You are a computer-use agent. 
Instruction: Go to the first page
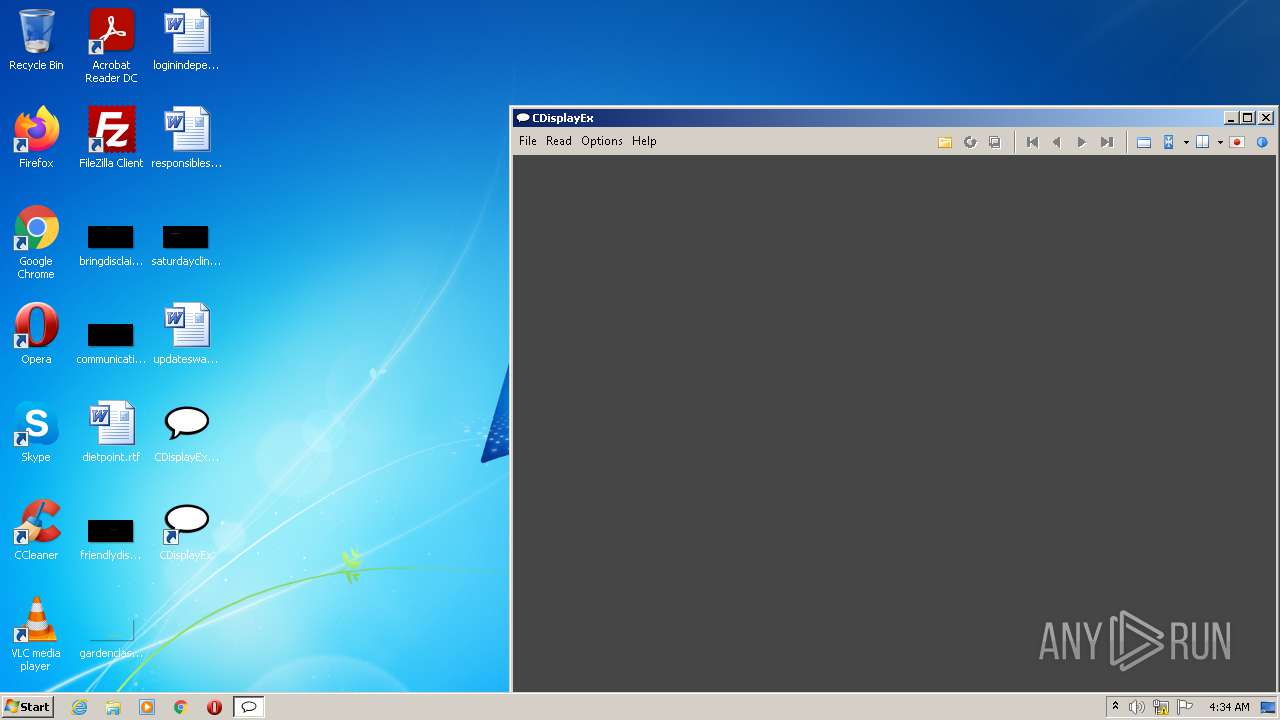(1032, 142)
